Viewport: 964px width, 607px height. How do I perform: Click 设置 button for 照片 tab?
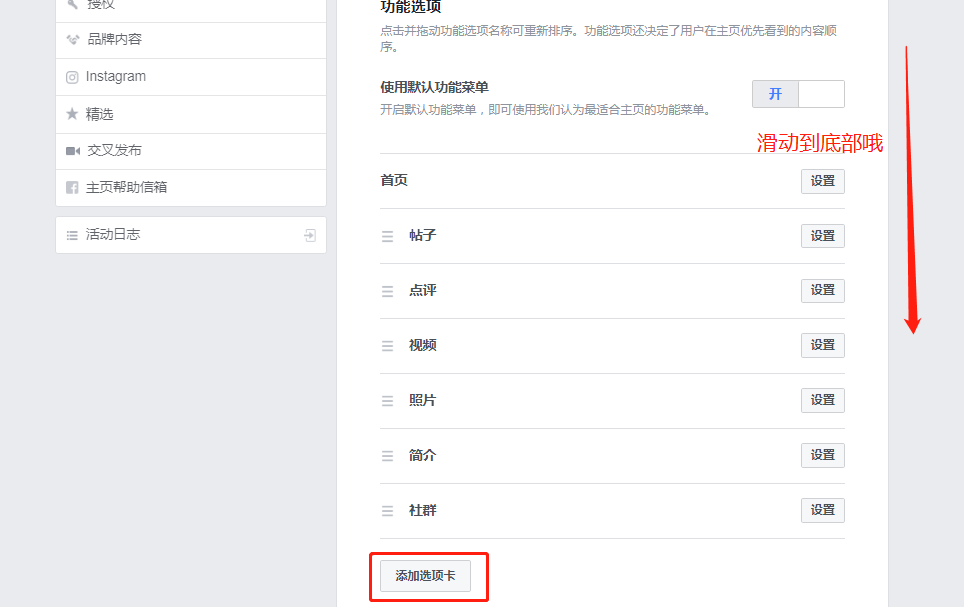(x=822, y=401)
